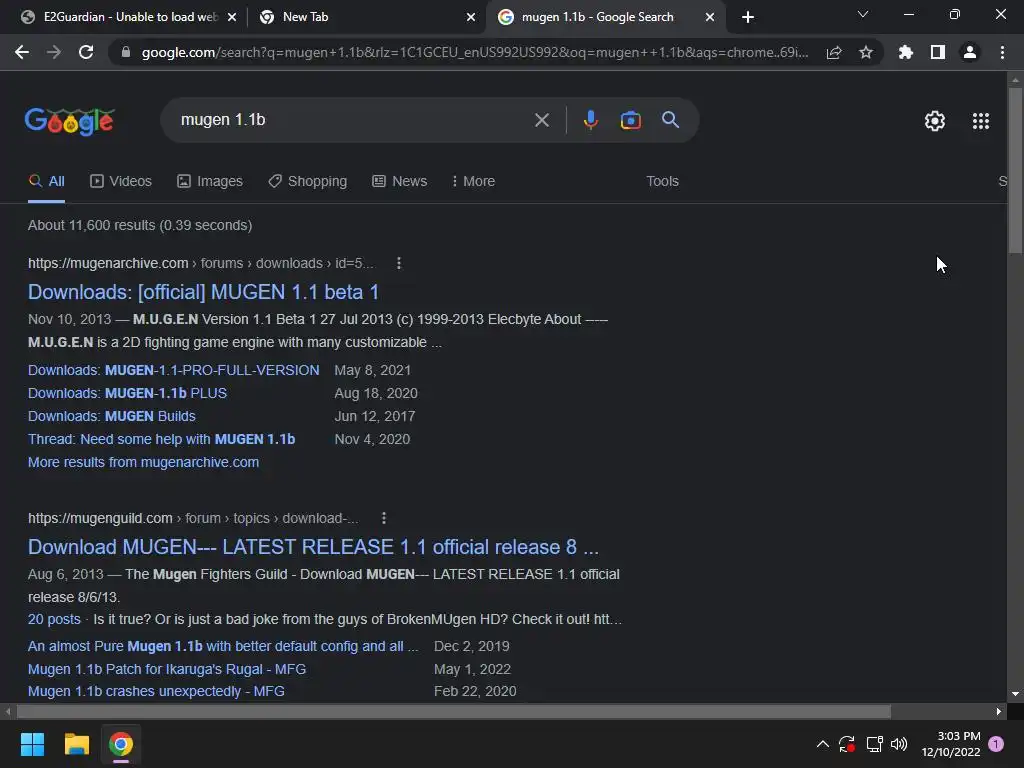Expand the More search filters

[473, 182]
